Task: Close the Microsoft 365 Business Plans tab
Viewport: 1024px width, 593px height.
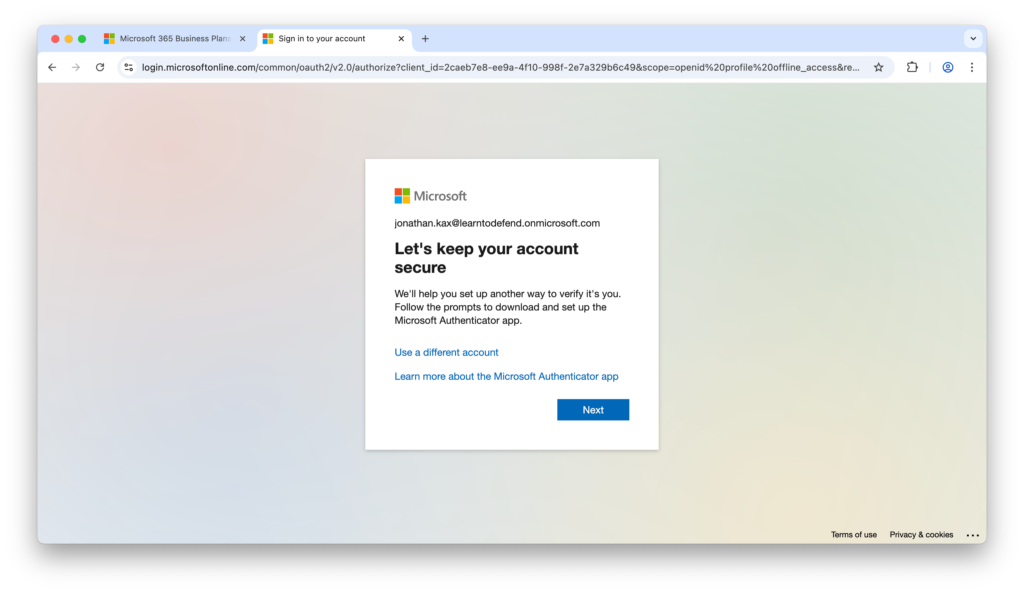Action: pos(242,39)
